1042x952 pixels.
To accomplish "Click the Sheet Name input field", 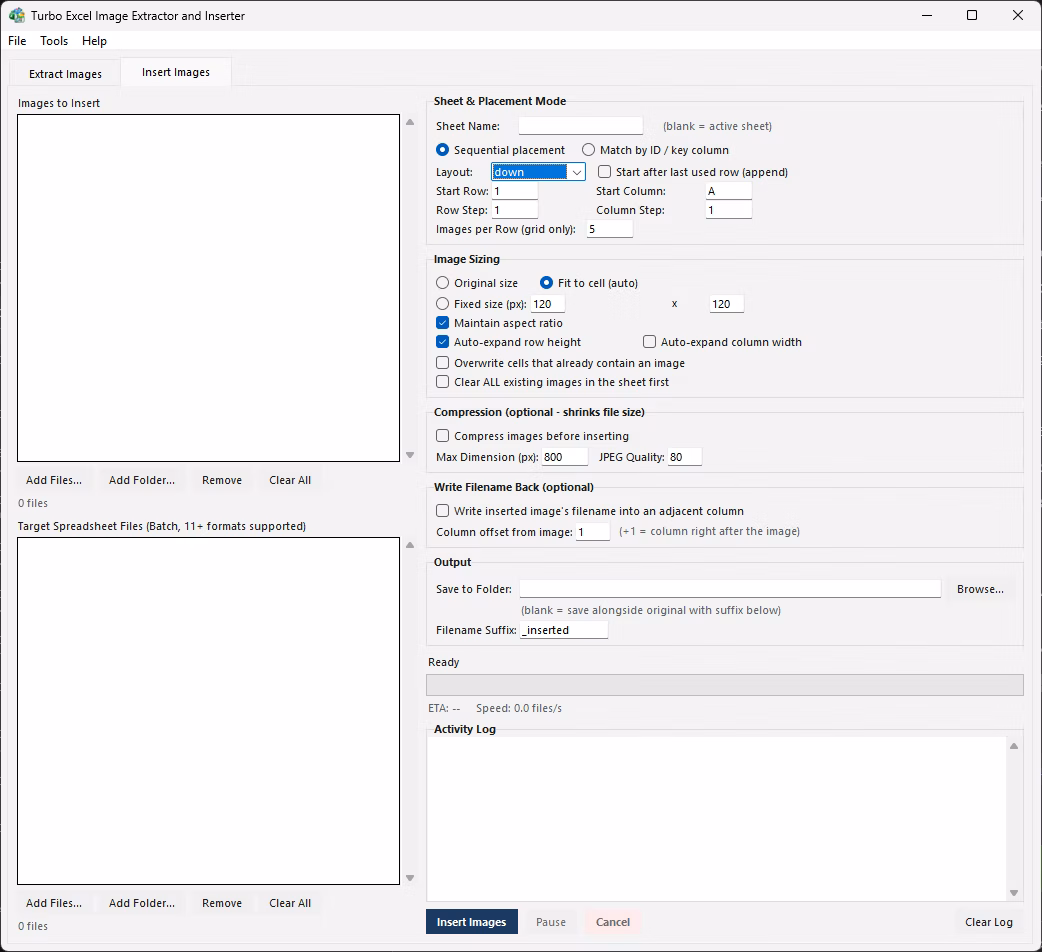I will pyautogui.click(x=580, y=126).
